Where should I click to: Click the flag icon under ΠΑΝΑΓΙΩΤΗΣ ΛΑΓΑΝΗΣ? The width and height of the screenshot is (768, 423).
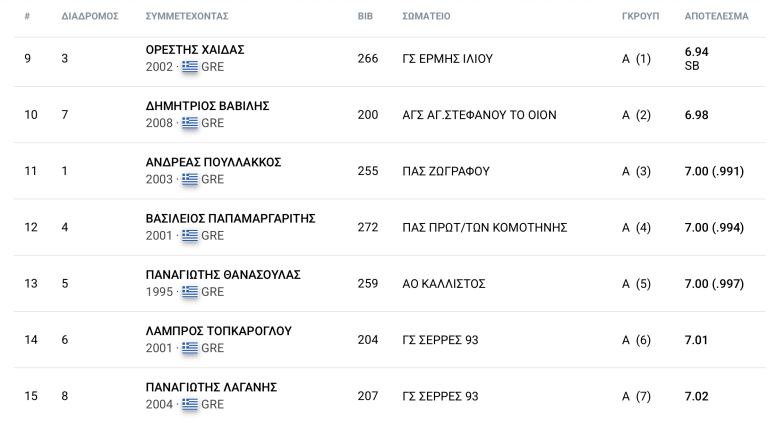tap(190, 404)
